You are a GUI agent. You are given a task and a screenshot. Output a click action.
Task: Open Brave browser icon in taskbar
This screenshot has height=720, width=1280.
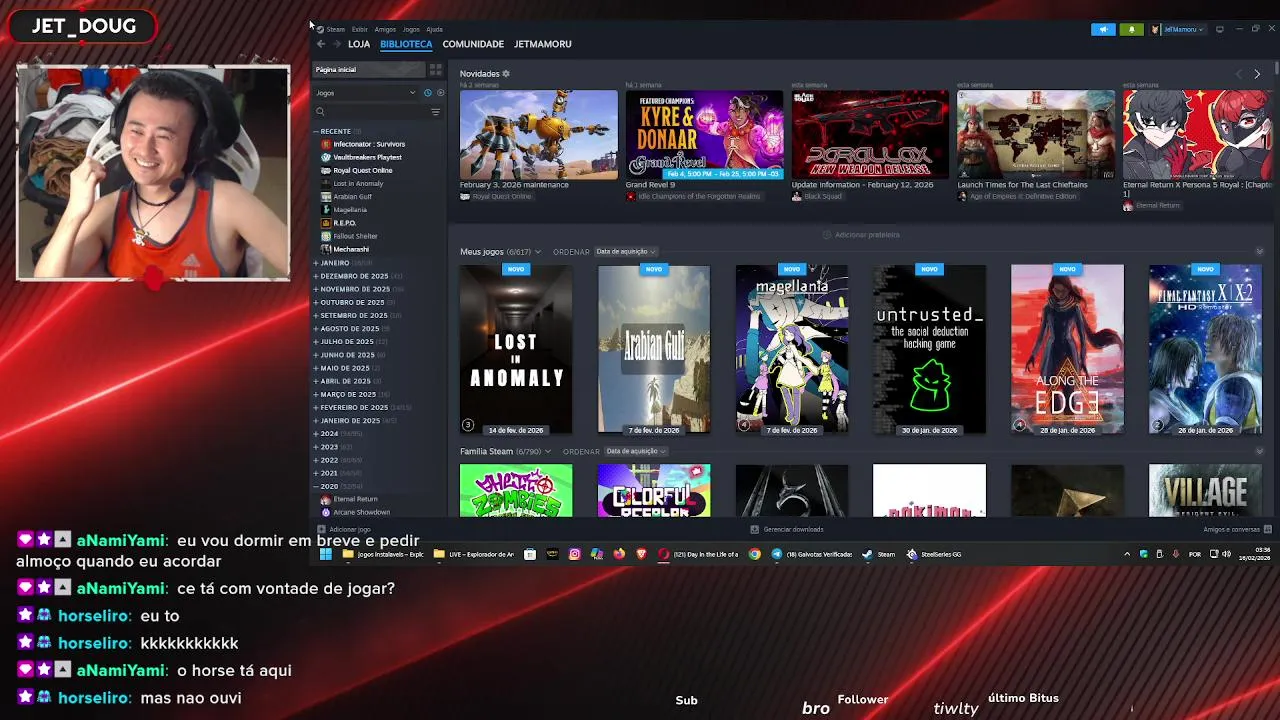tap(641, 554)
